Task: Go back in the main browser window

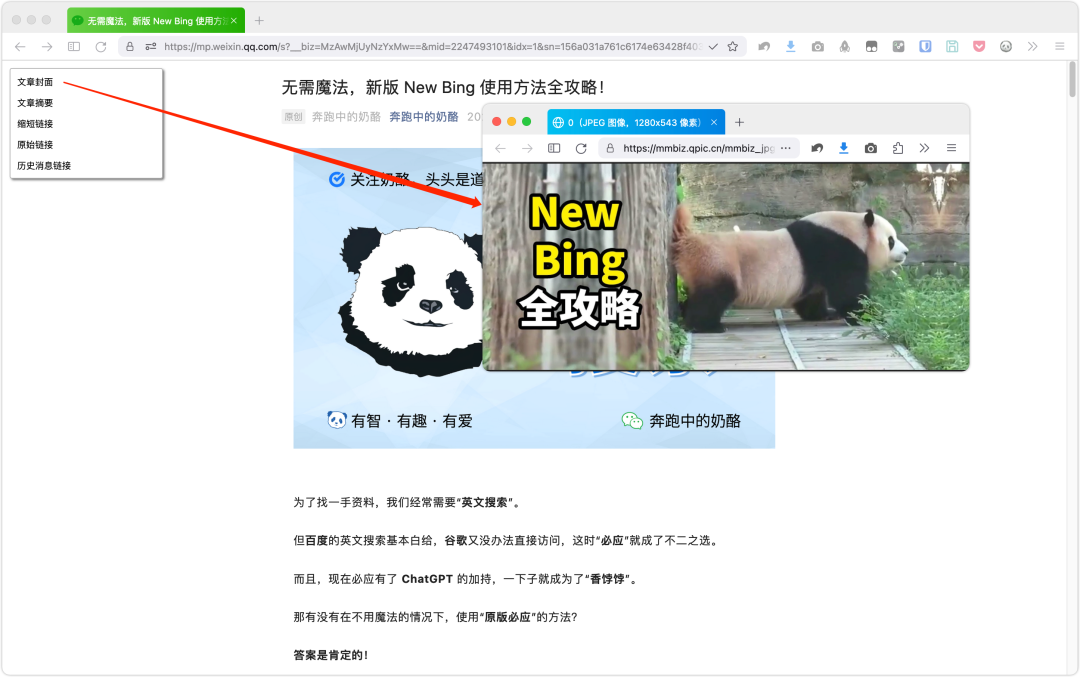Action: 20,47
